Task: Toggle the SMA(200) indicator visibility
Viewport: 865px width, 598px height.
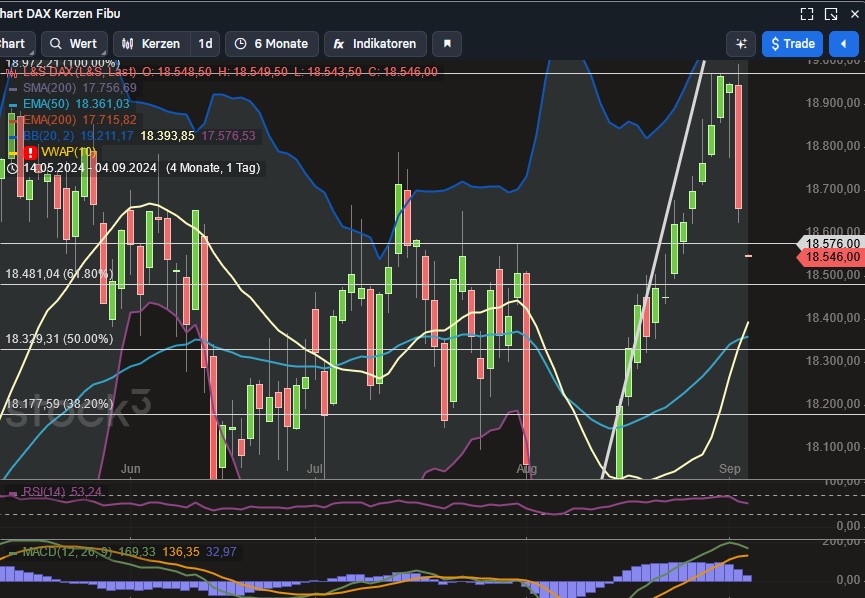Action: [x=14, y=89]
